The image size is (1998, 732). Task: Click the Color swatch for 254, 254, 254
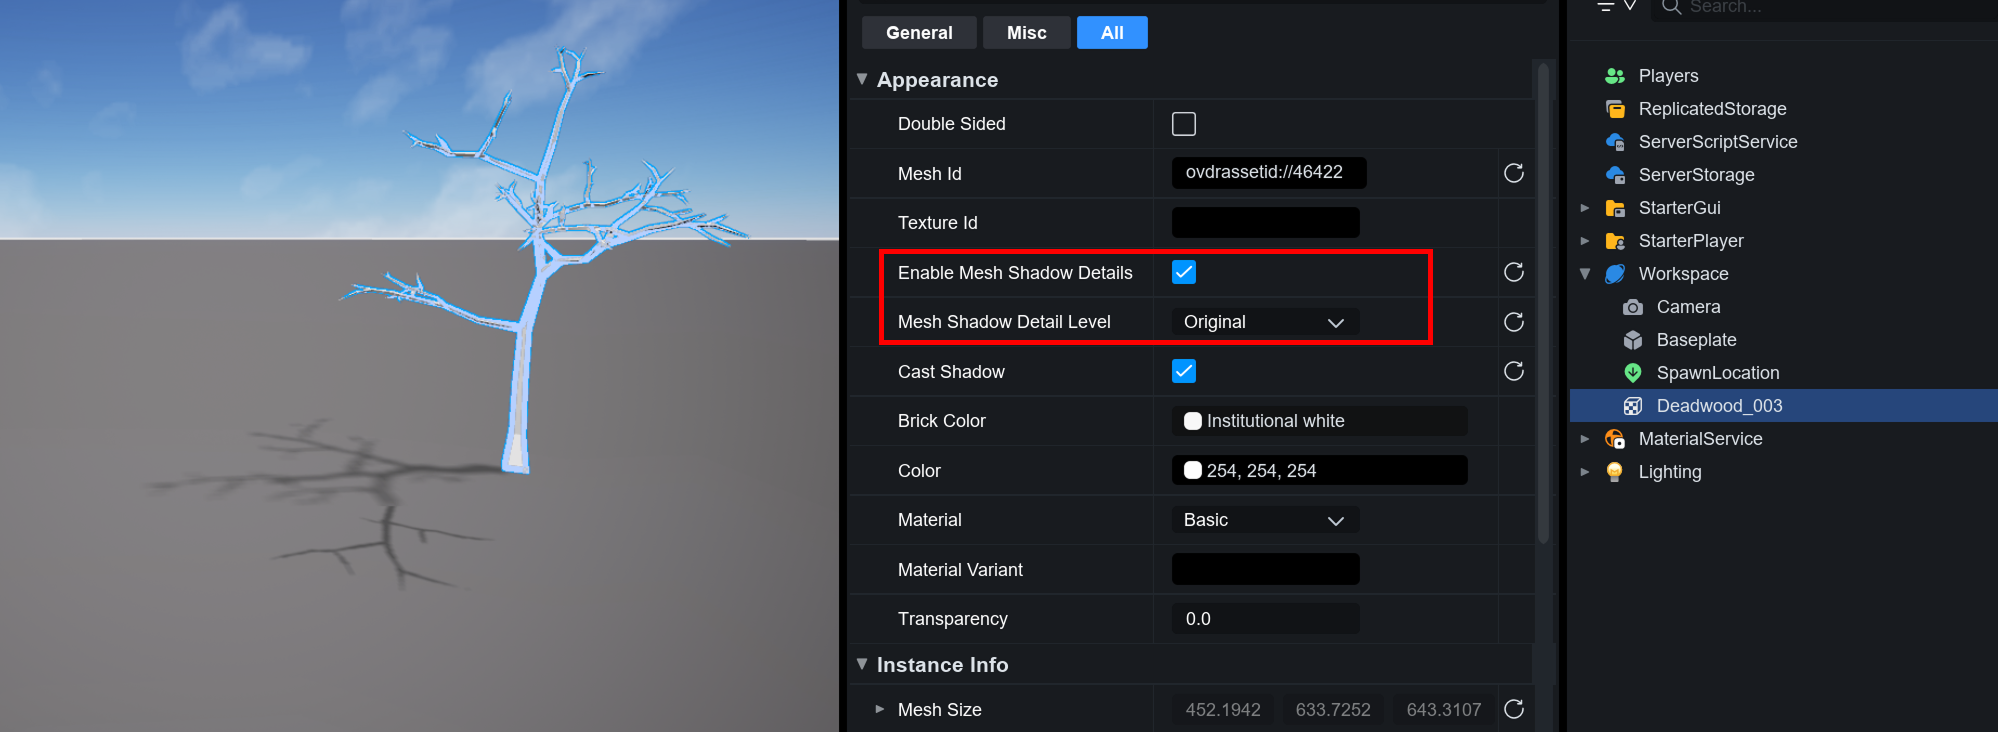(1192, 470)
